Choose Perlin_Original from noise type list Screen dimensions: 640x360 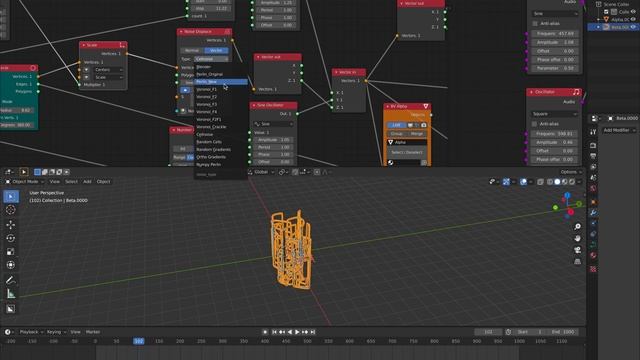click(x=221, y=74)
